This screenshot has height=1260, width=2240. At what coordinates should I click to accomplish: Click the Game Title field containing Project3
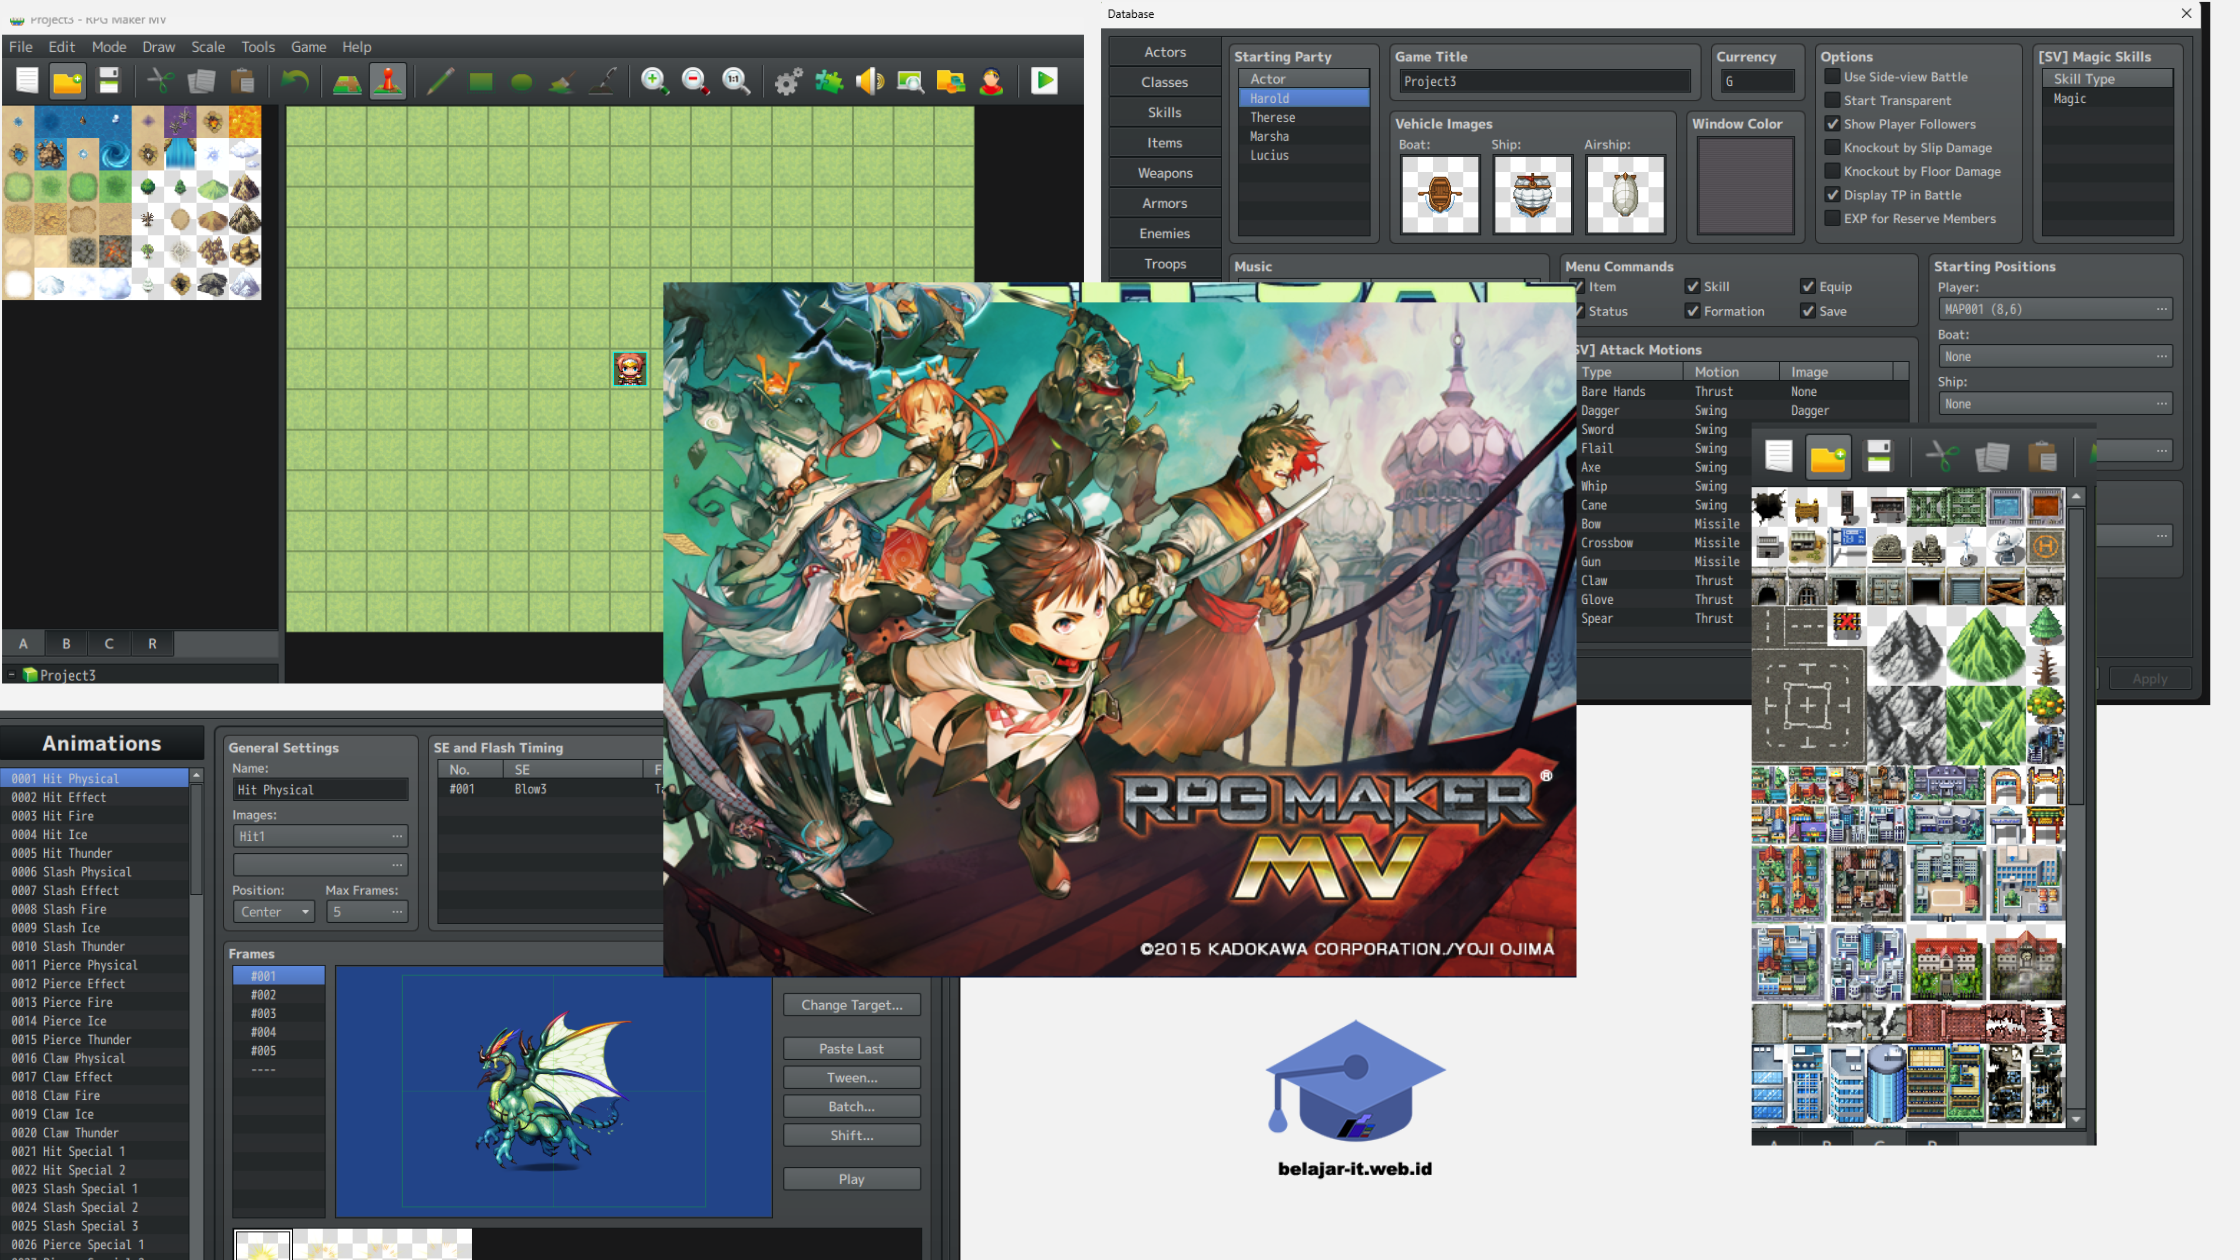click(1544, 81)
